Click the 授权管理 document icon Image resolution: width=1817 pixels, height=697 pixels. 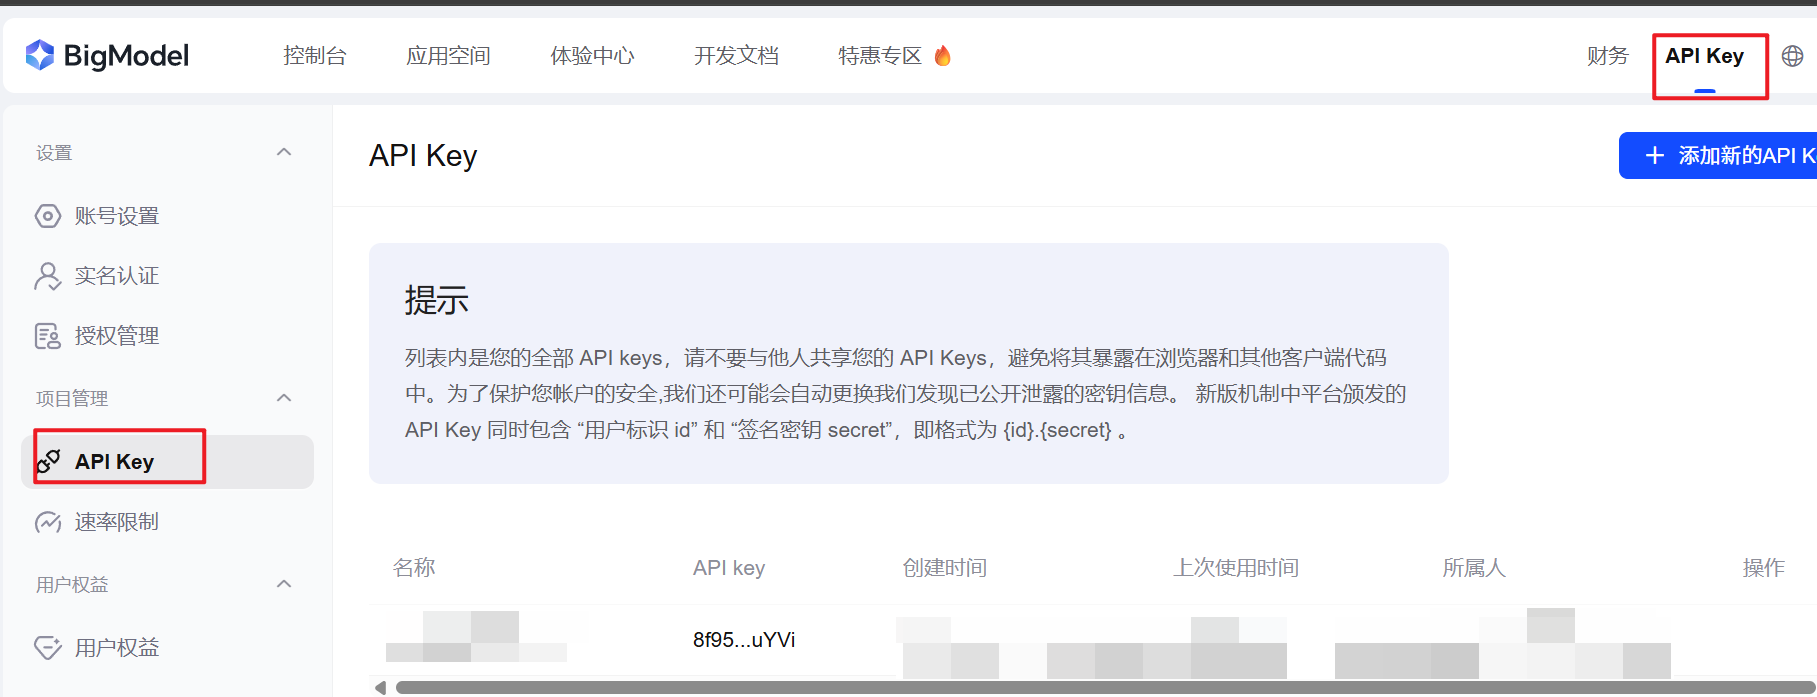point(48,336)
